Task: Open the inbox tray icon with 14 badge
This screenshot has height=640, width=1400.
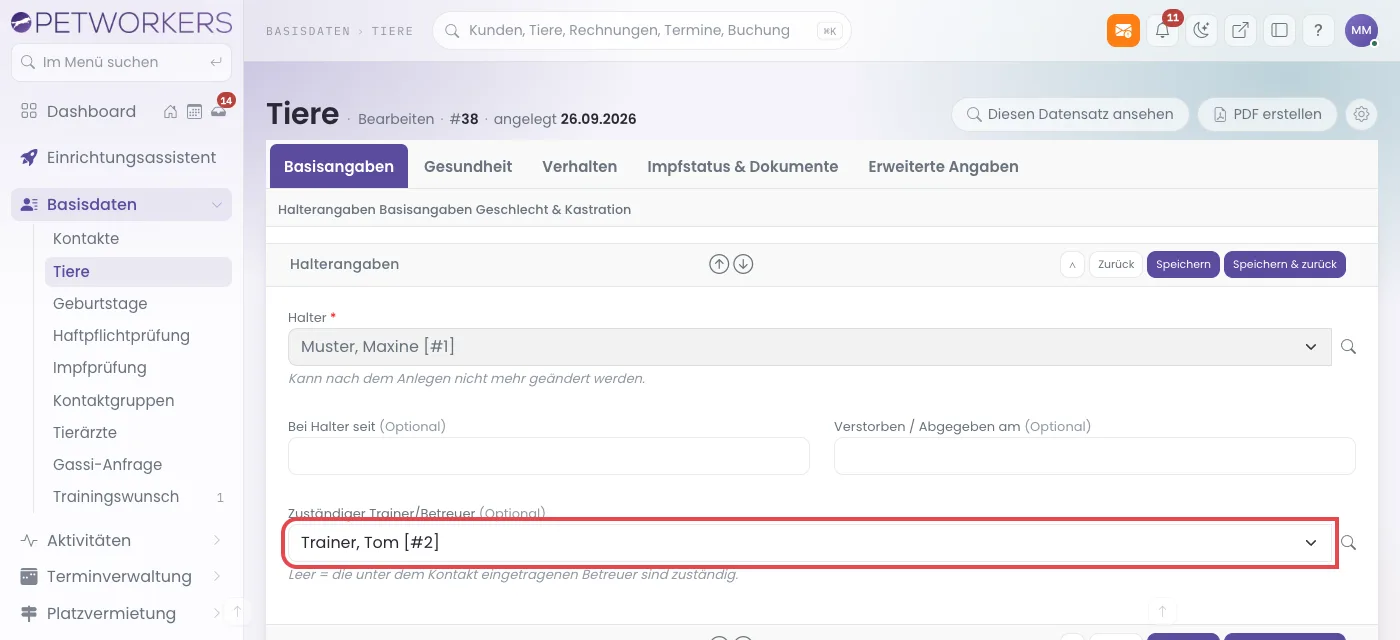Action: click(218, 112)
